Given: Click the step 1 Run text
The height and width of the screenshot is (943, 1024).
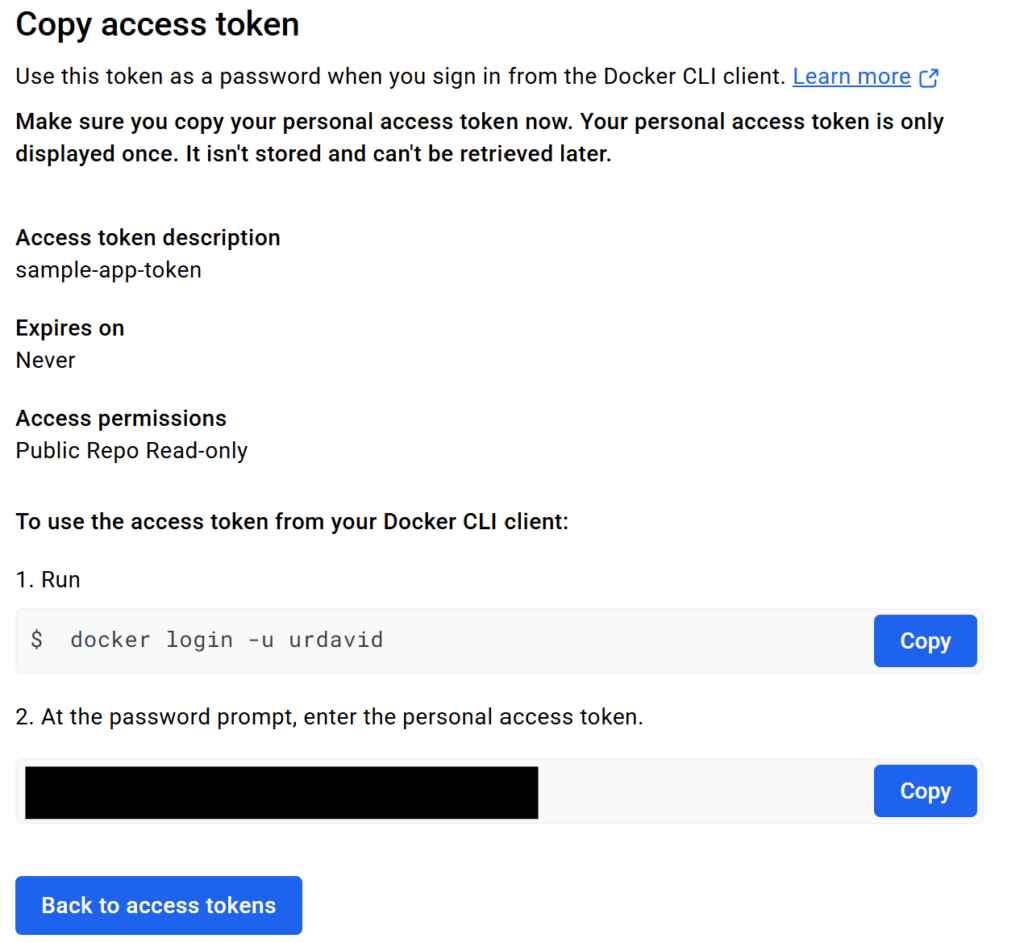Looking at the screenshot, I should (x=48, y=580).
